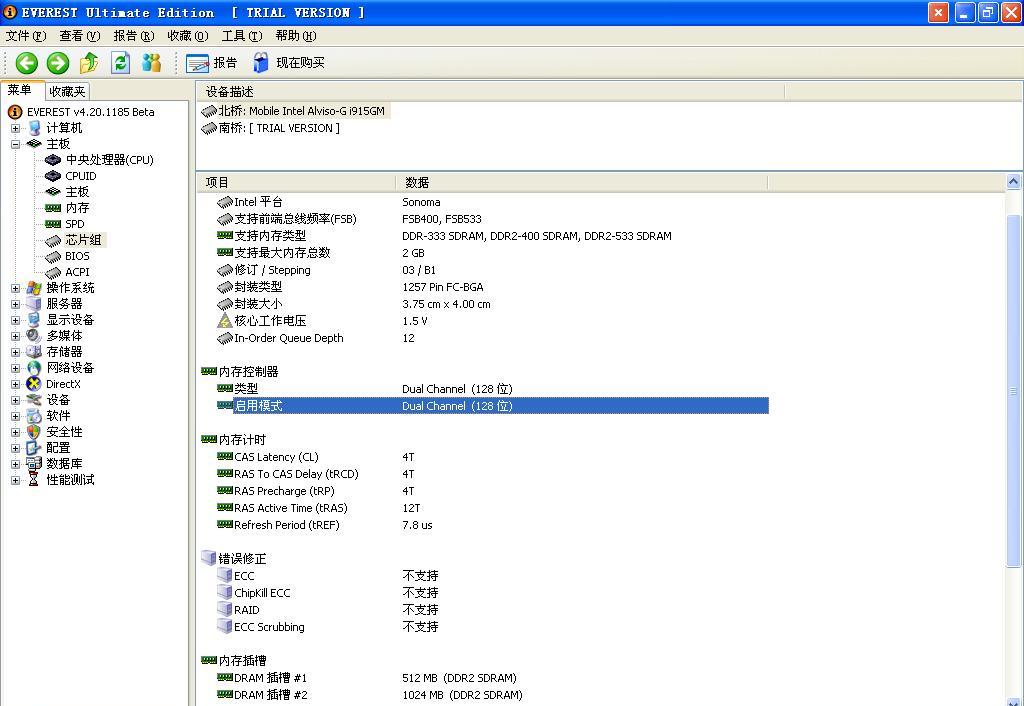Open the 收藏(O) menu
Viewport: 1024px width, 706px height.
click(188, 36)
